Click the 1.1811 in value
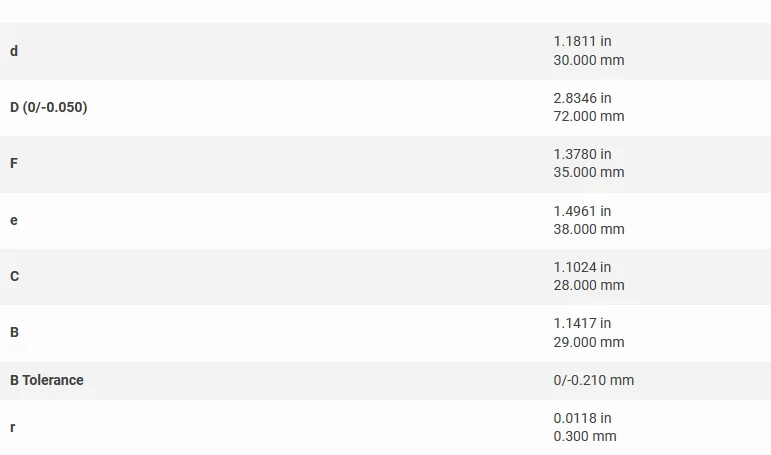Screen dimensions: 771x455 tap(582, 41)
